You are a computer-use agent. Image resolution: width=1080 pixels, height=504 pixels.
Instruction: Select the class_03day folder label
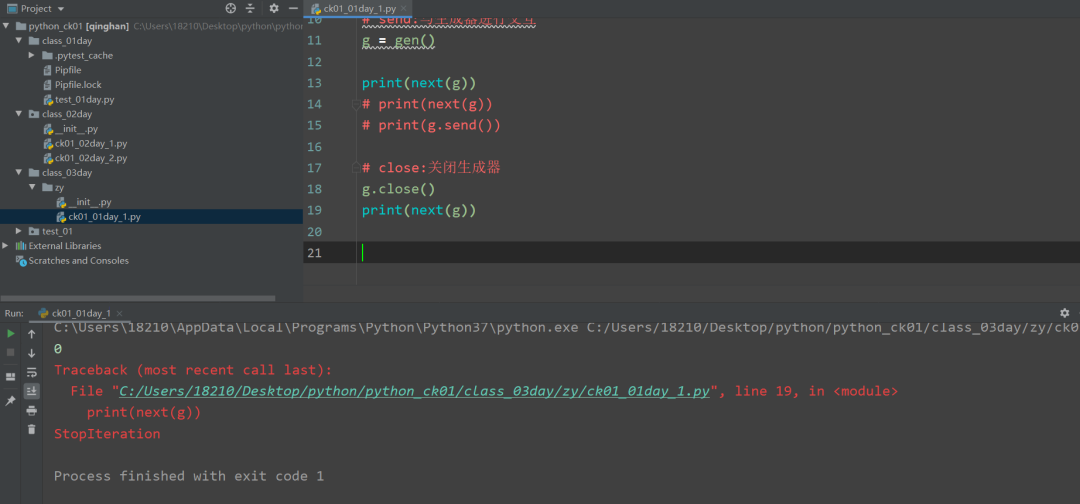pos(67,173)
